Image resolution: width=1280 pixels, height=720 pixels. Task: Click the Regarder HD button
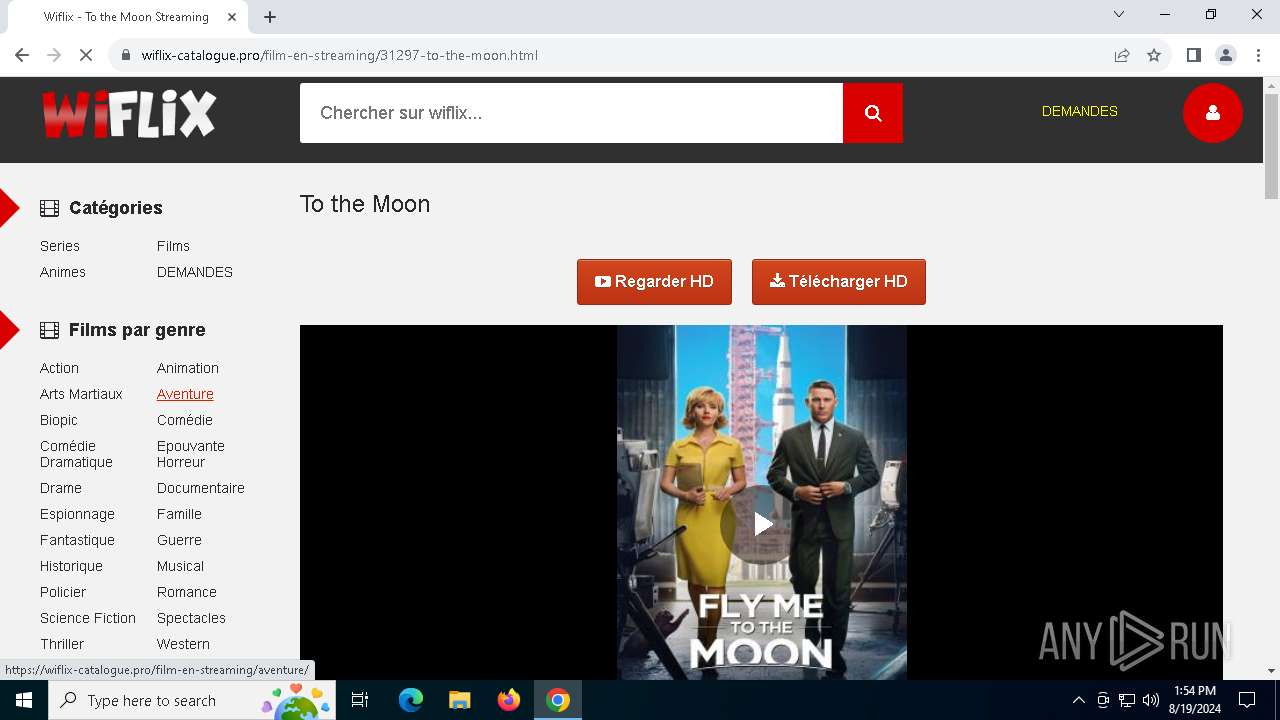point(654,282)
